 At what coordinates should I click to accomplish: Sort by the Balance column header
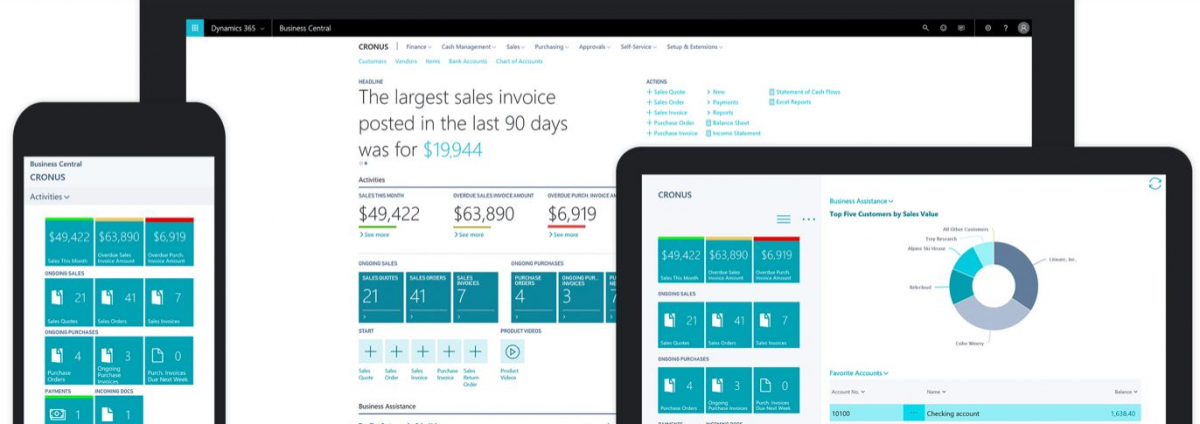1126,392
